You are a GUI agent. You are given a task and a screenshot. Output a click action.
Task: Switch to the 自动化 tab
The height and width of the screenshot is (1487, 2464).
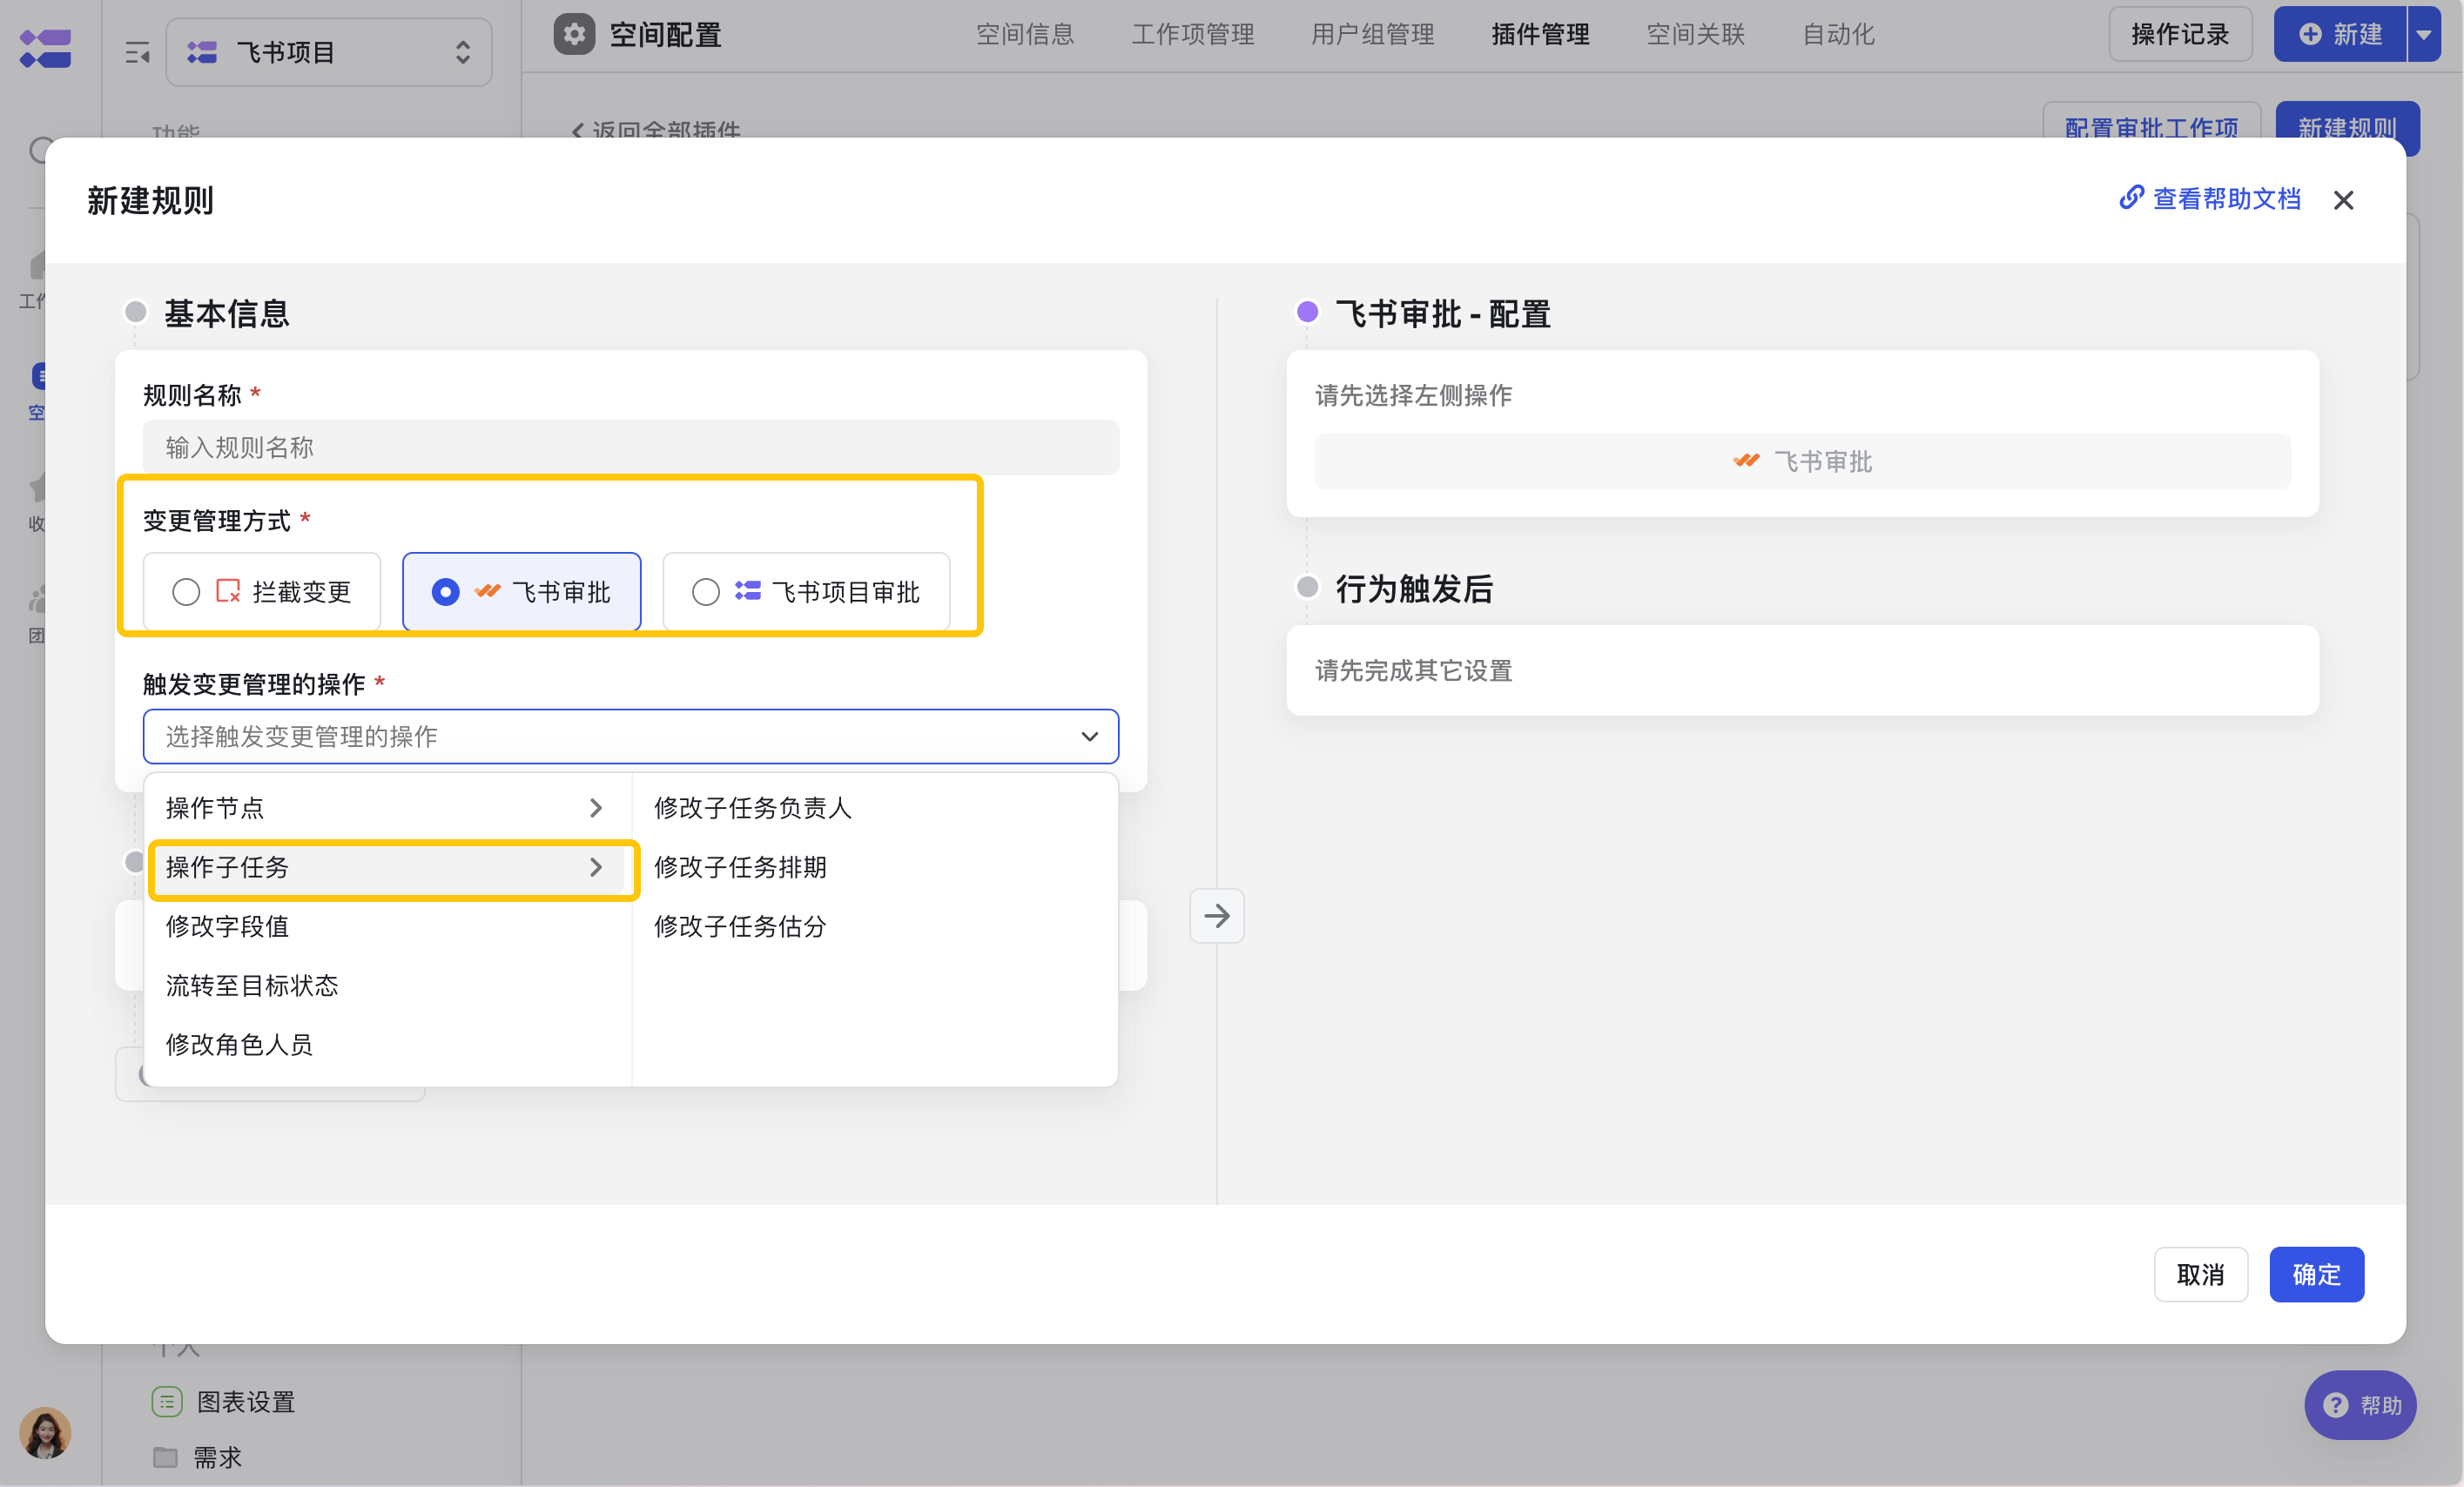click(x=1838, y=34)
